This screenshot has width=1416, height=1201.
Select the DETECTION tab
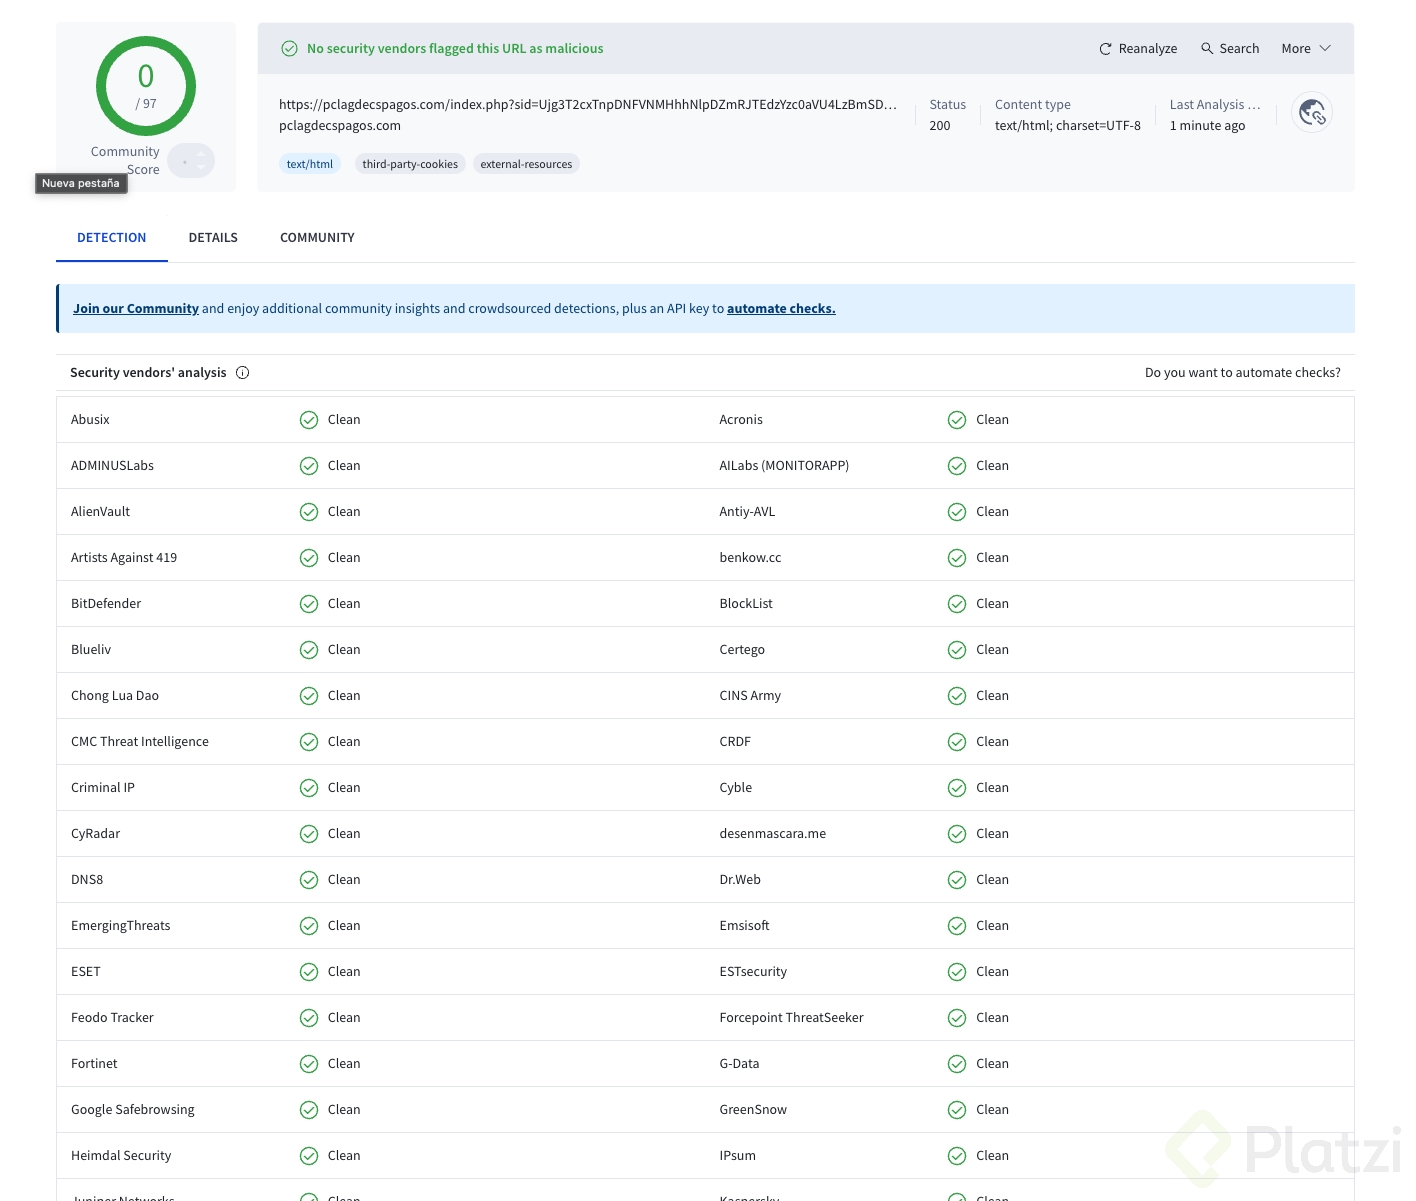tap(112, 238)
